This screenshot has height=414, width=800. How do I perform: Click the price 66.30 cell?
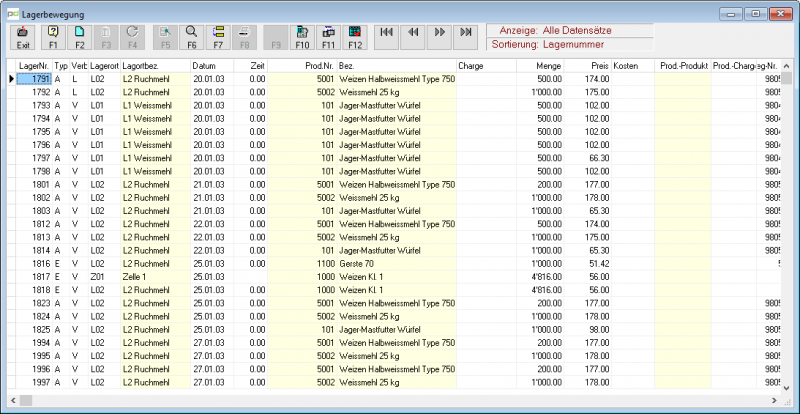click(588, 158)
